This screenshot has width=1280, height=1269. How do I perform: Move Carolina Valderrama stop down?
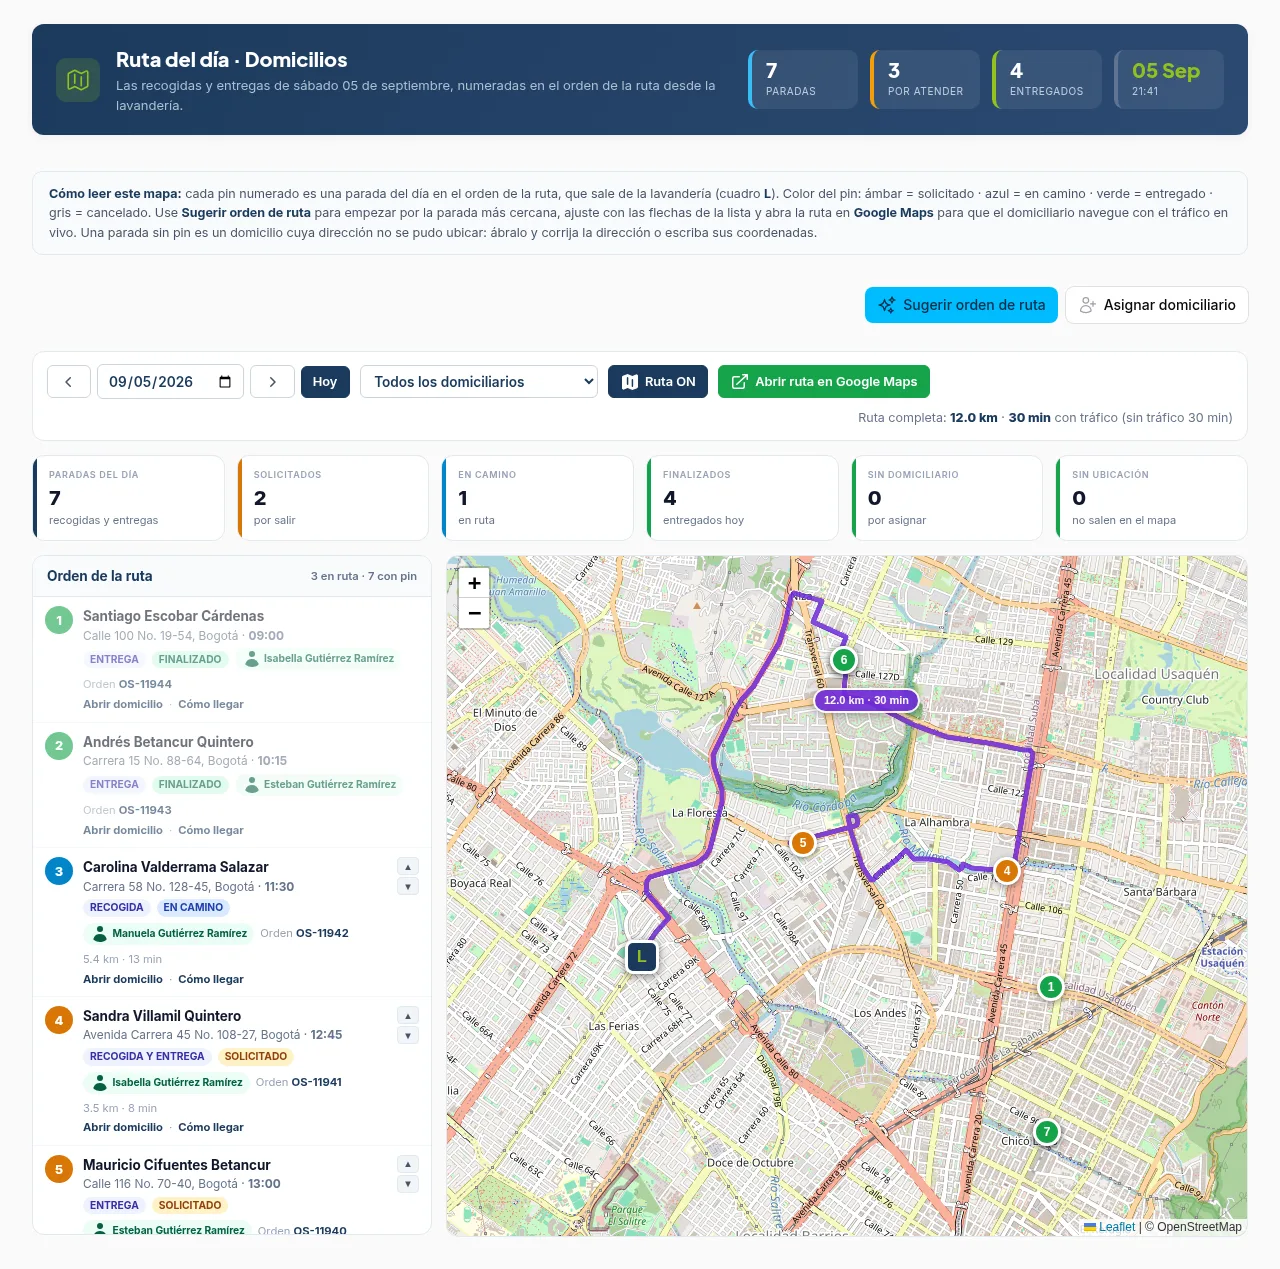pos(408,887)
